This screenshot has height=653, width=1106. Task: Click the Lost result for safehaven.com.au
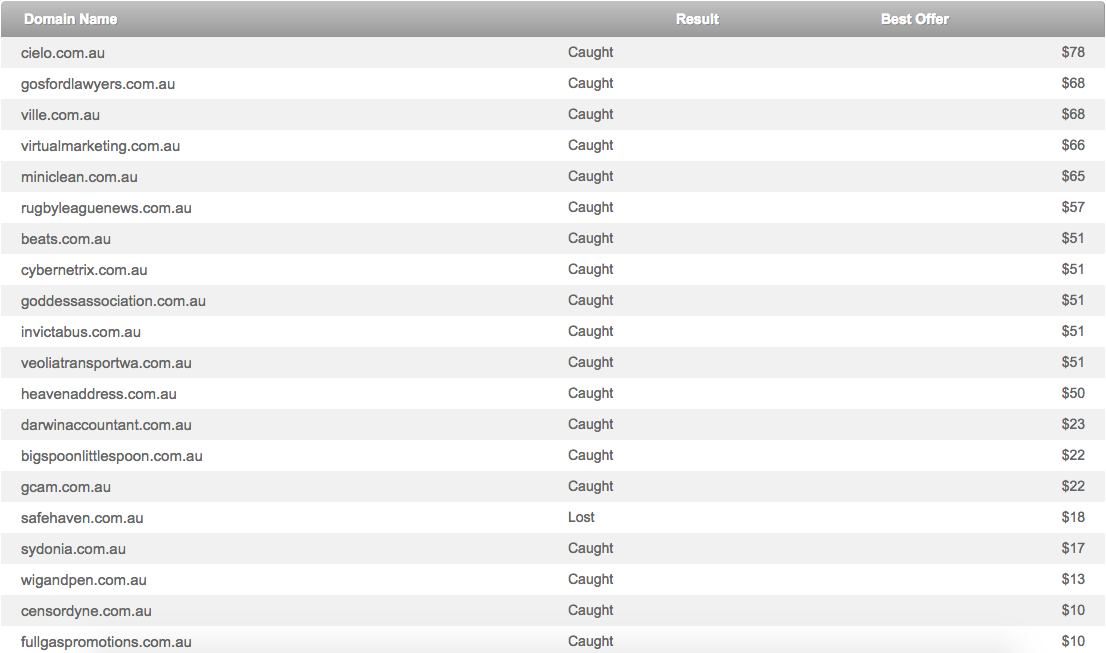pyautogui.click(x=581, y=517)
